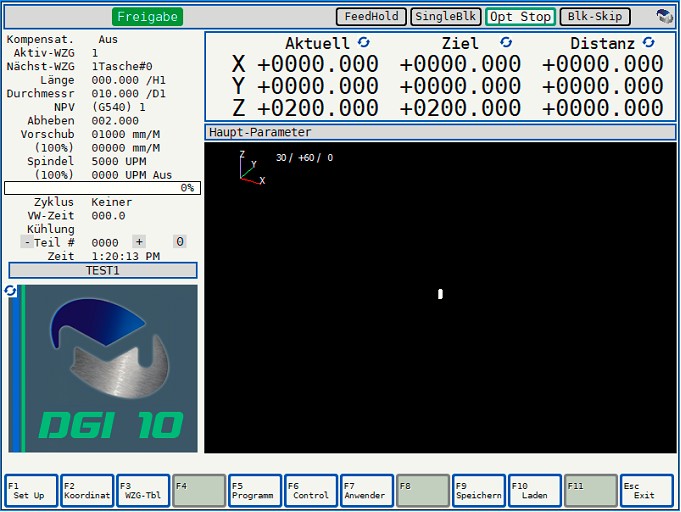681x512 pixels.
Task: Click the Vorschub 01000 mm/M value
Action: pos(126,134)
